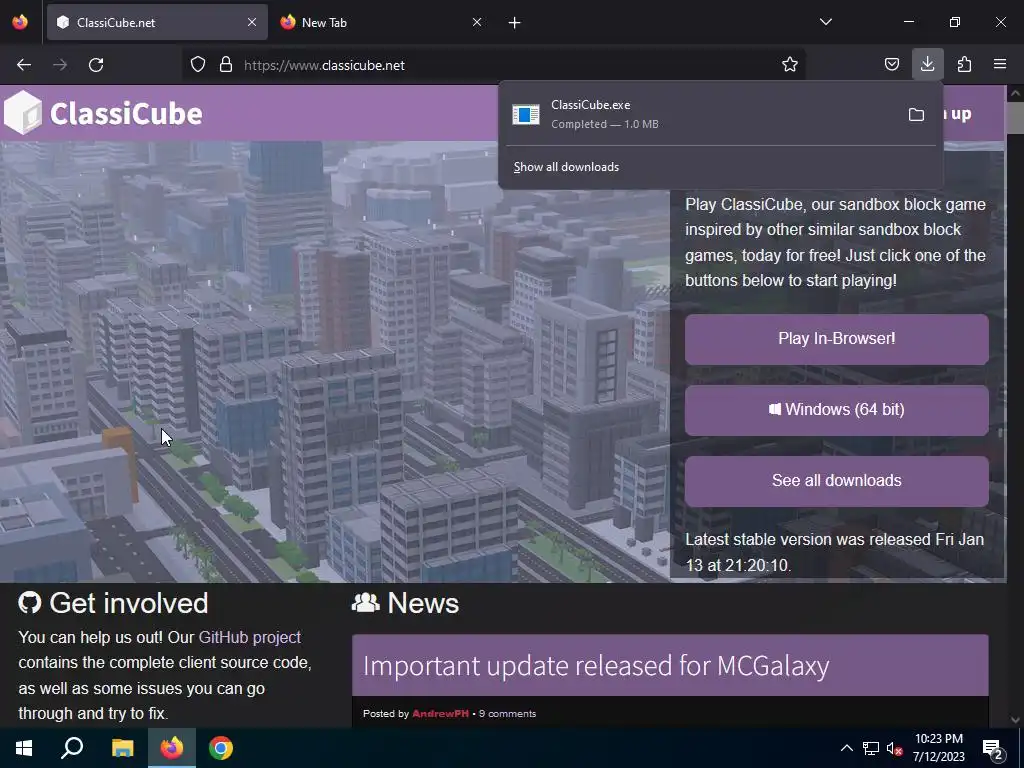The width and height of the screenshot is (1024, 768).
Task: Toggle the downloads toolbar button
Action: [927, 65]
